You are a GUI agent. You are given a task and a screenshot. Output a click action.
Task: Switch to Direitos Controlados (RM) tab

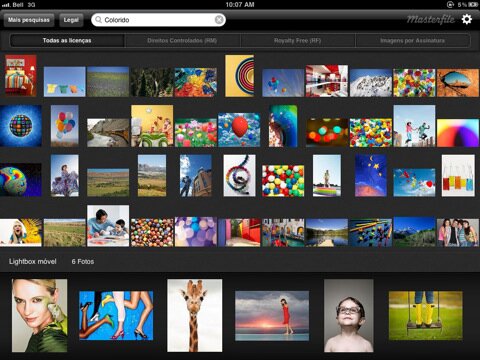point(182,40)
